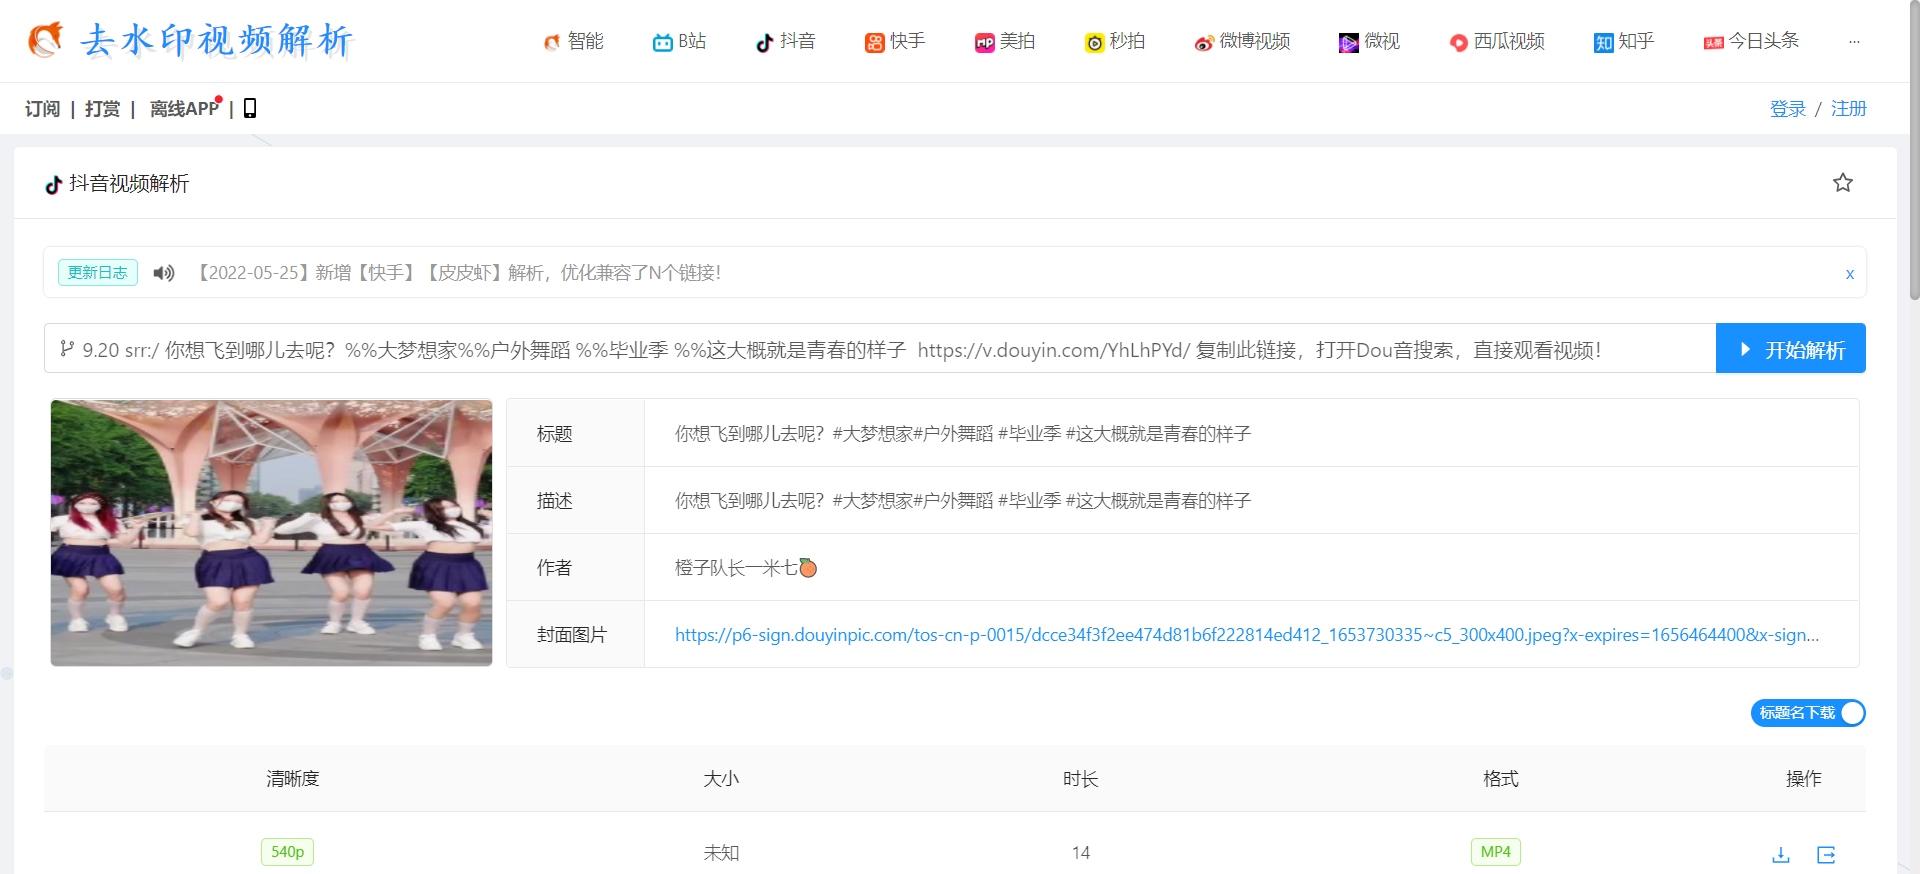Dismiss the update notice with x
The width and height of the screenshot is (1920, 874).
(1849, 274)
